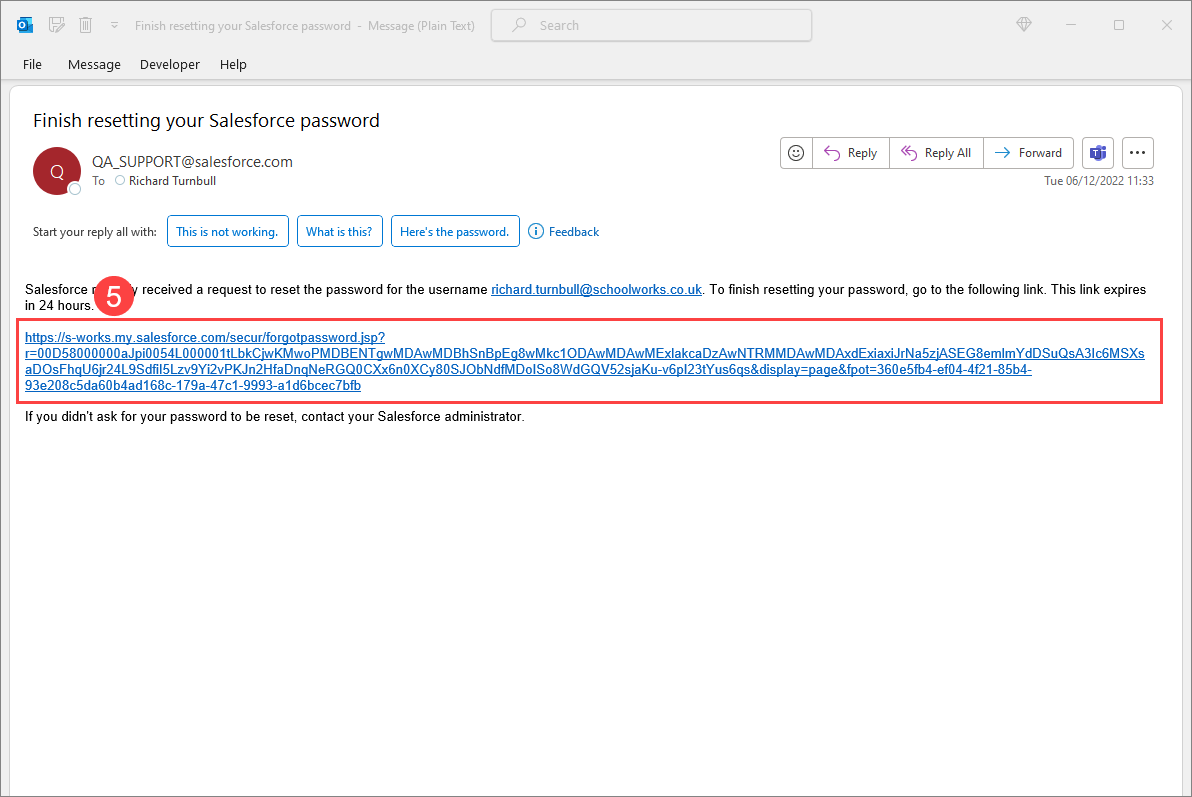Click the Feedback info icon
This screenshot has width=1192, height=797.
coord(536,231)
